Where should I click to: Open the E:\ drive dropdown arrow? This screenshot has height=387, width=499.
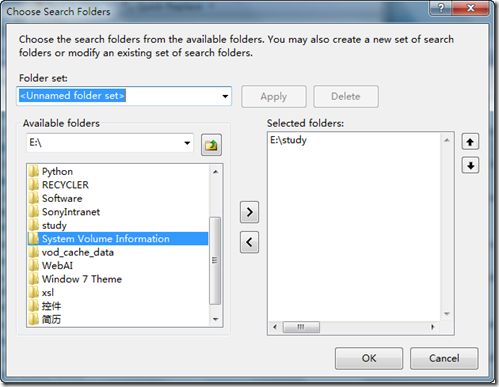click(x=187, y=143)
